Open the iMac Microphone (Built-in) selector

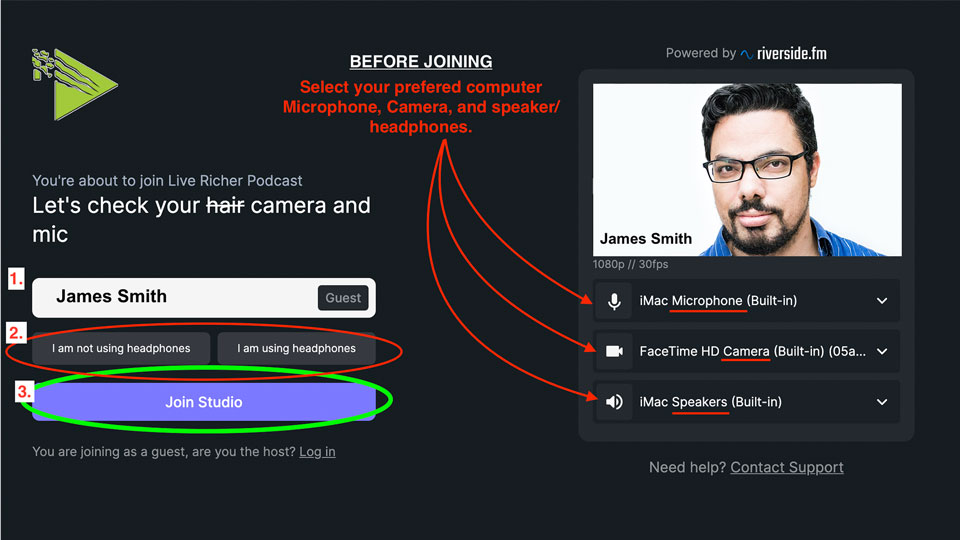tap(747, 301)
